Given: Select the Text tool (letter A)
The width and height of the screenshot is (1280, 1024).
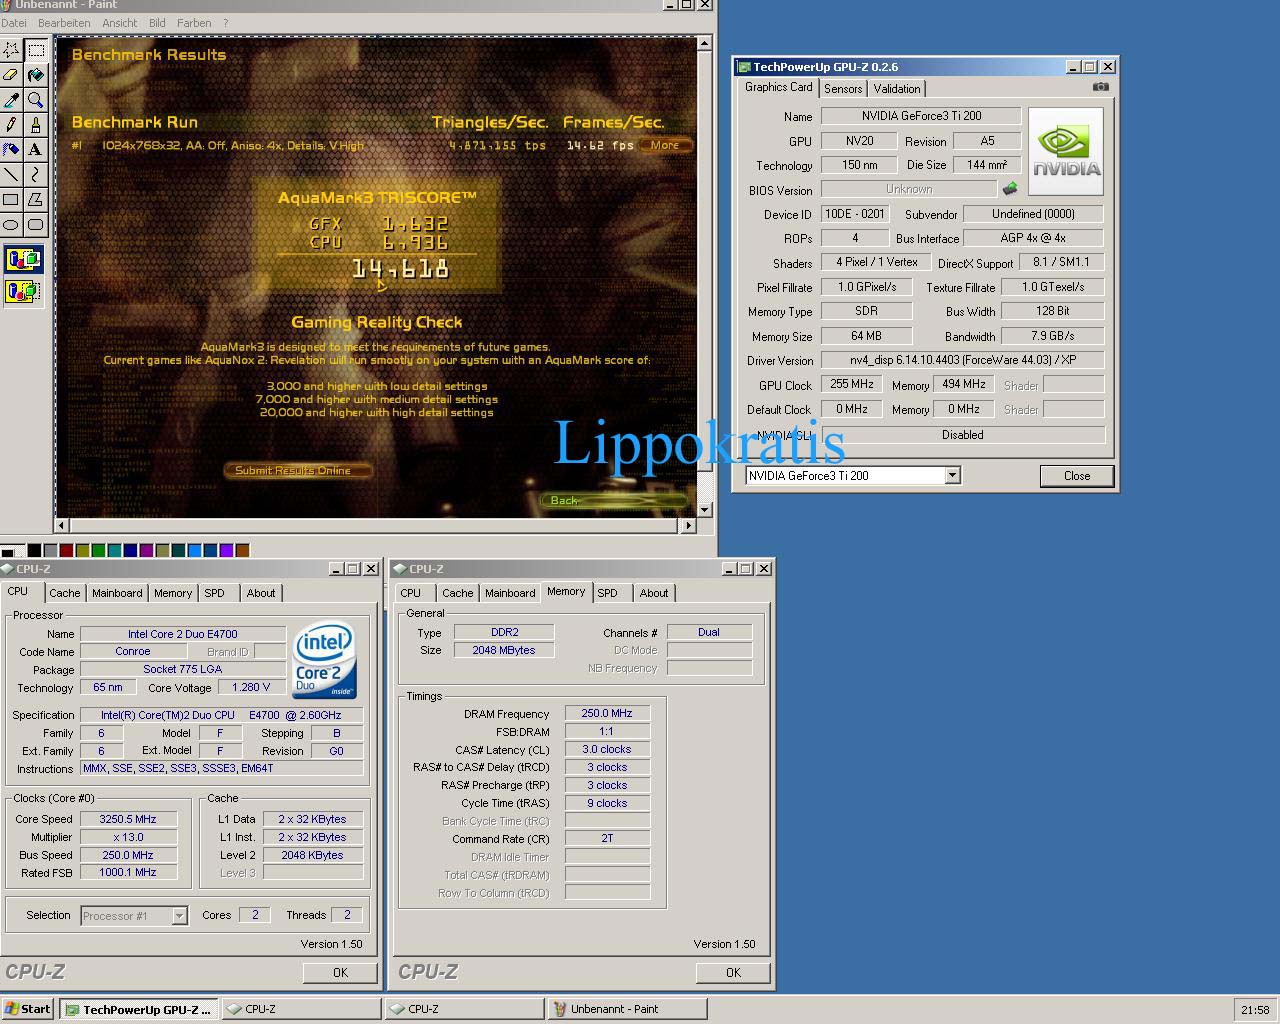Looking at the screenshot, I should tap(36, 149).
